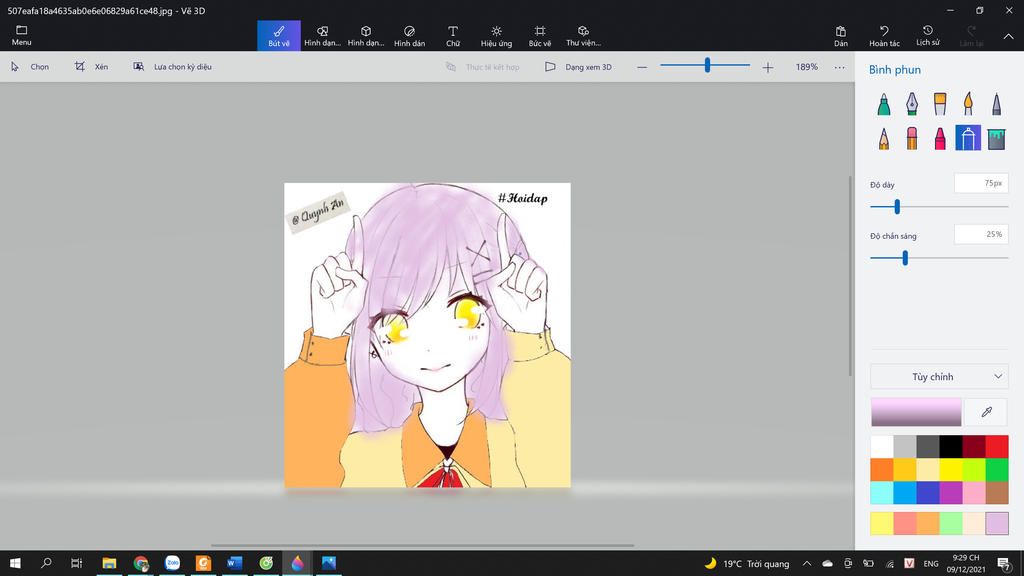This screenshot has height=576, width=1024.
Task: Open Zalo from the taskbar
Action: click(x=172, y=563)
